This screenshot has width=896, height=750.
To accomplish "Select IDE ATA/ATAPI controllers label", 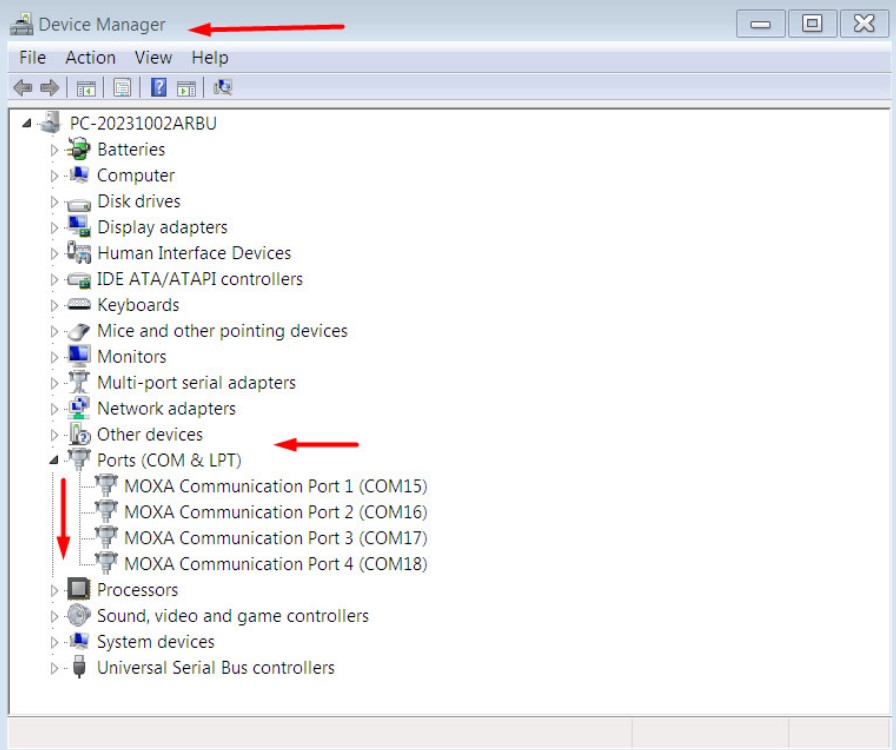I will [199, 279].
